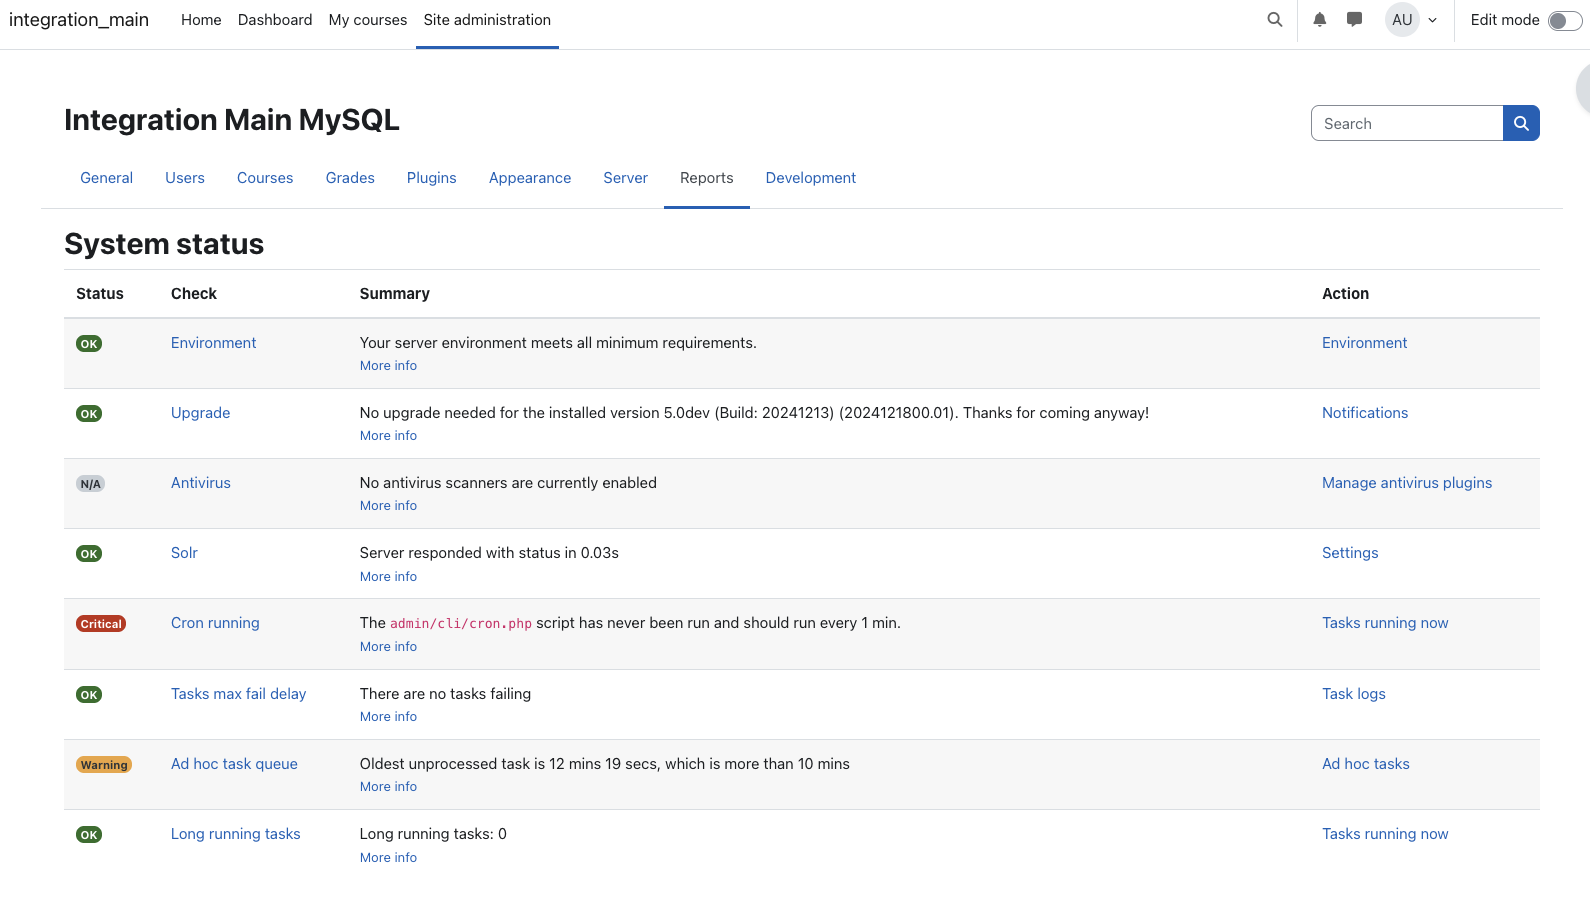Open the Solr check link
This screenshot has width=1590, height=922.
tap(184, 553)
